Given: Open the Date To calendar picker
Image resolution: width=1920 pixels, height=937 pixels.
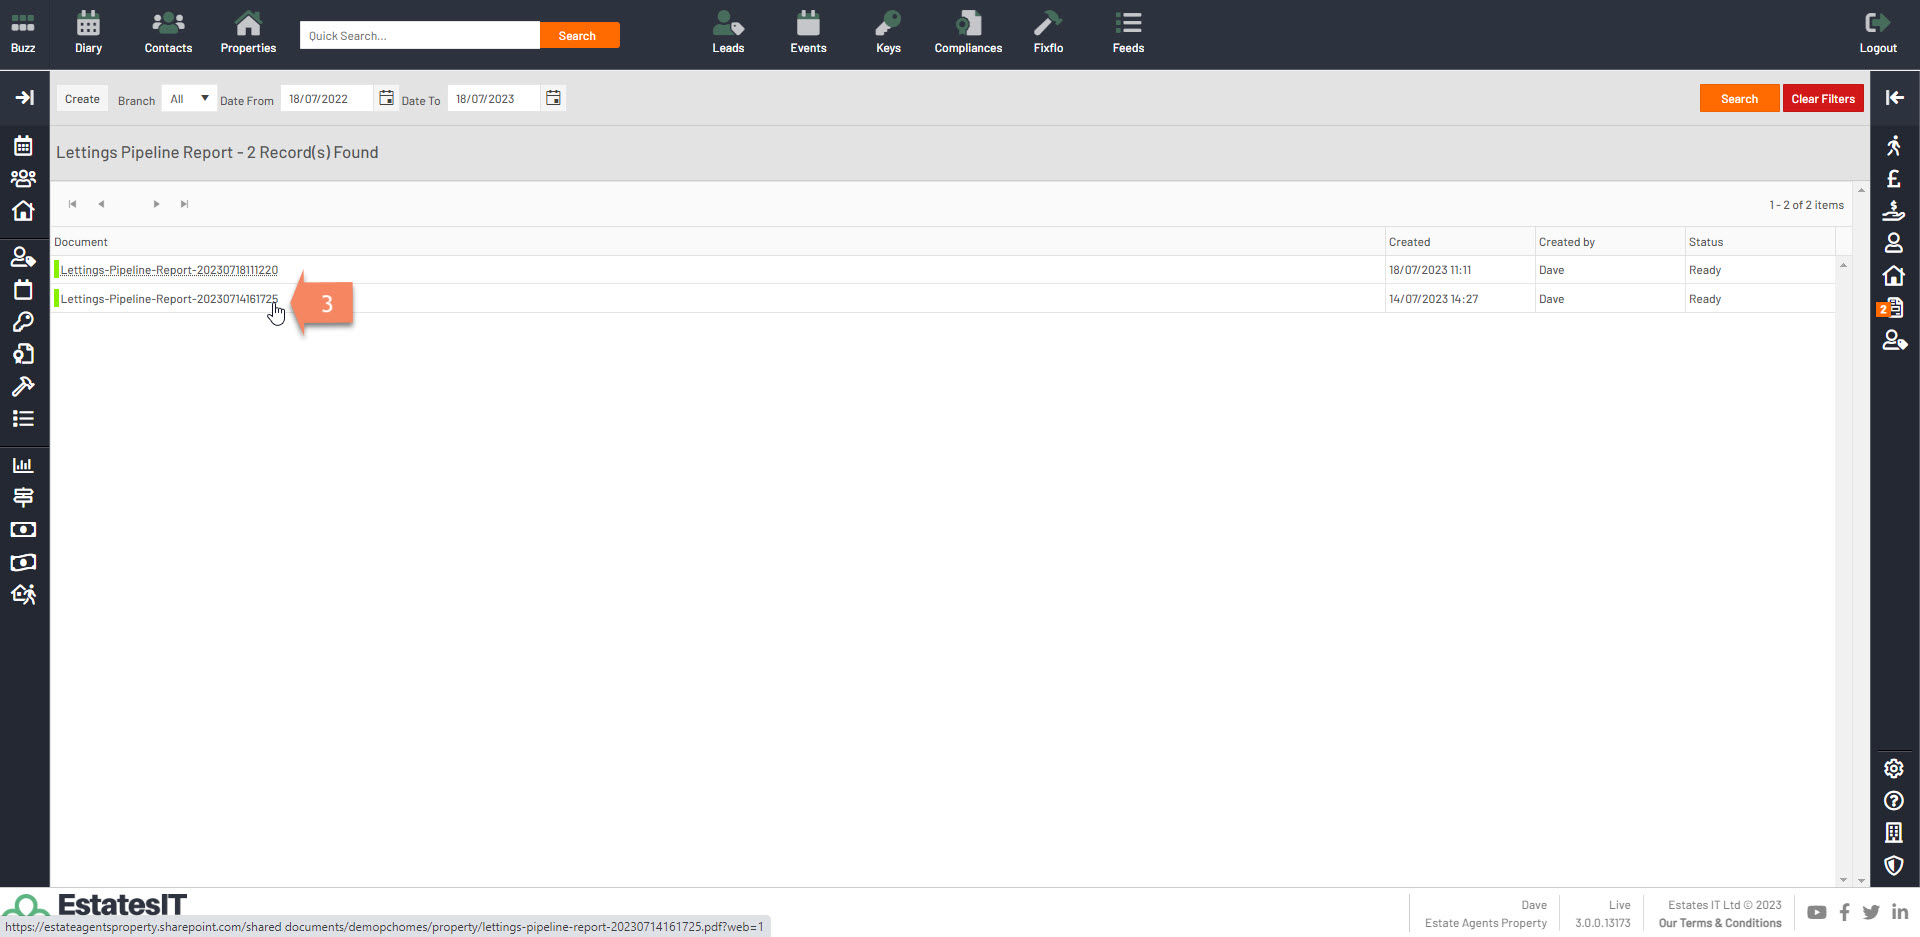Looking at the screenshot, I should tap(553, 98).
